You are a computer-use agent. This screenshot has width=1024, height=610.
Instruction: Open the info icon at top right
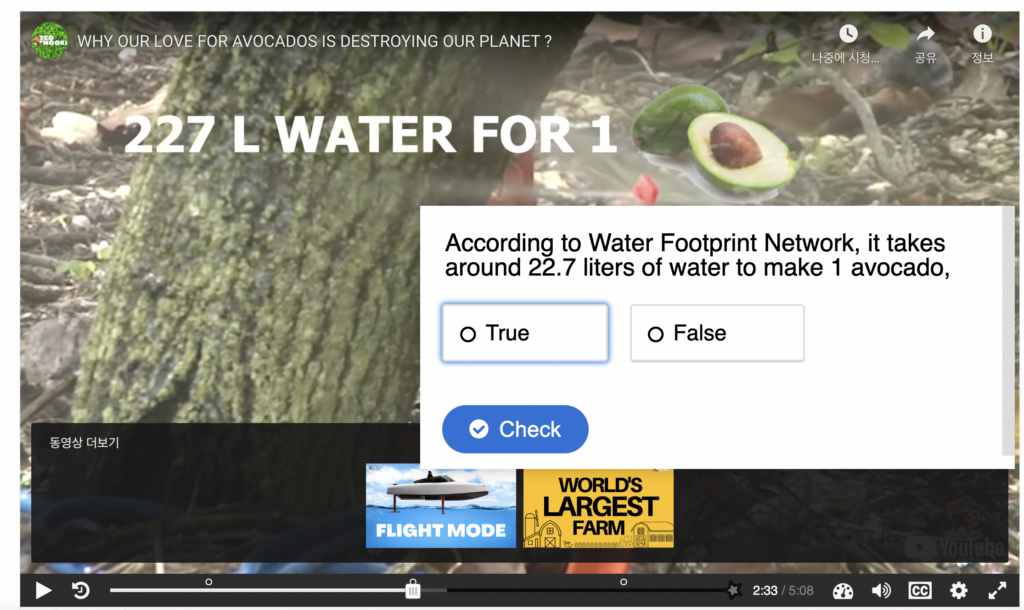coord(982,33)
